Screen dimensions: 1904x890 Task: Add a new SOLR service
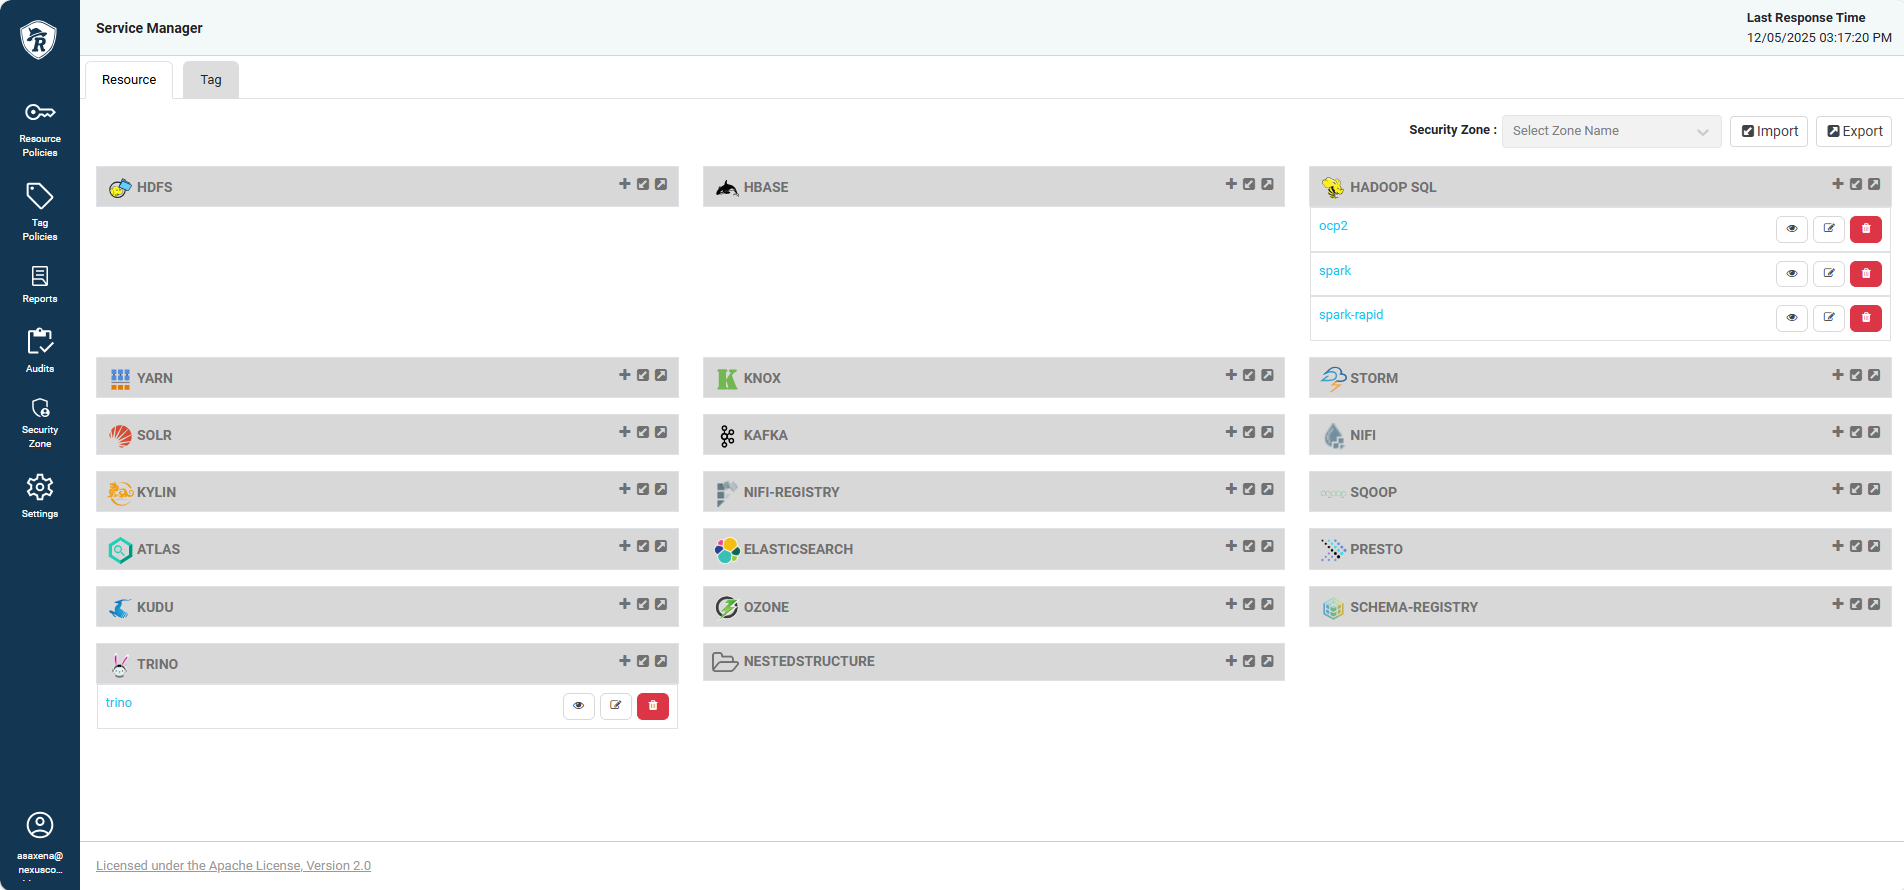[625, 432]
